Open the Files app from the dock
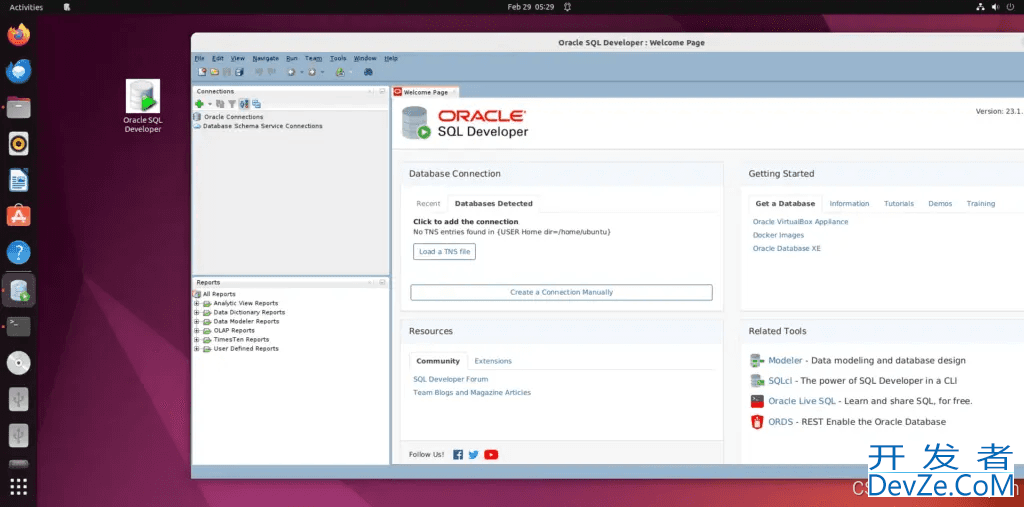 (19, 107)
